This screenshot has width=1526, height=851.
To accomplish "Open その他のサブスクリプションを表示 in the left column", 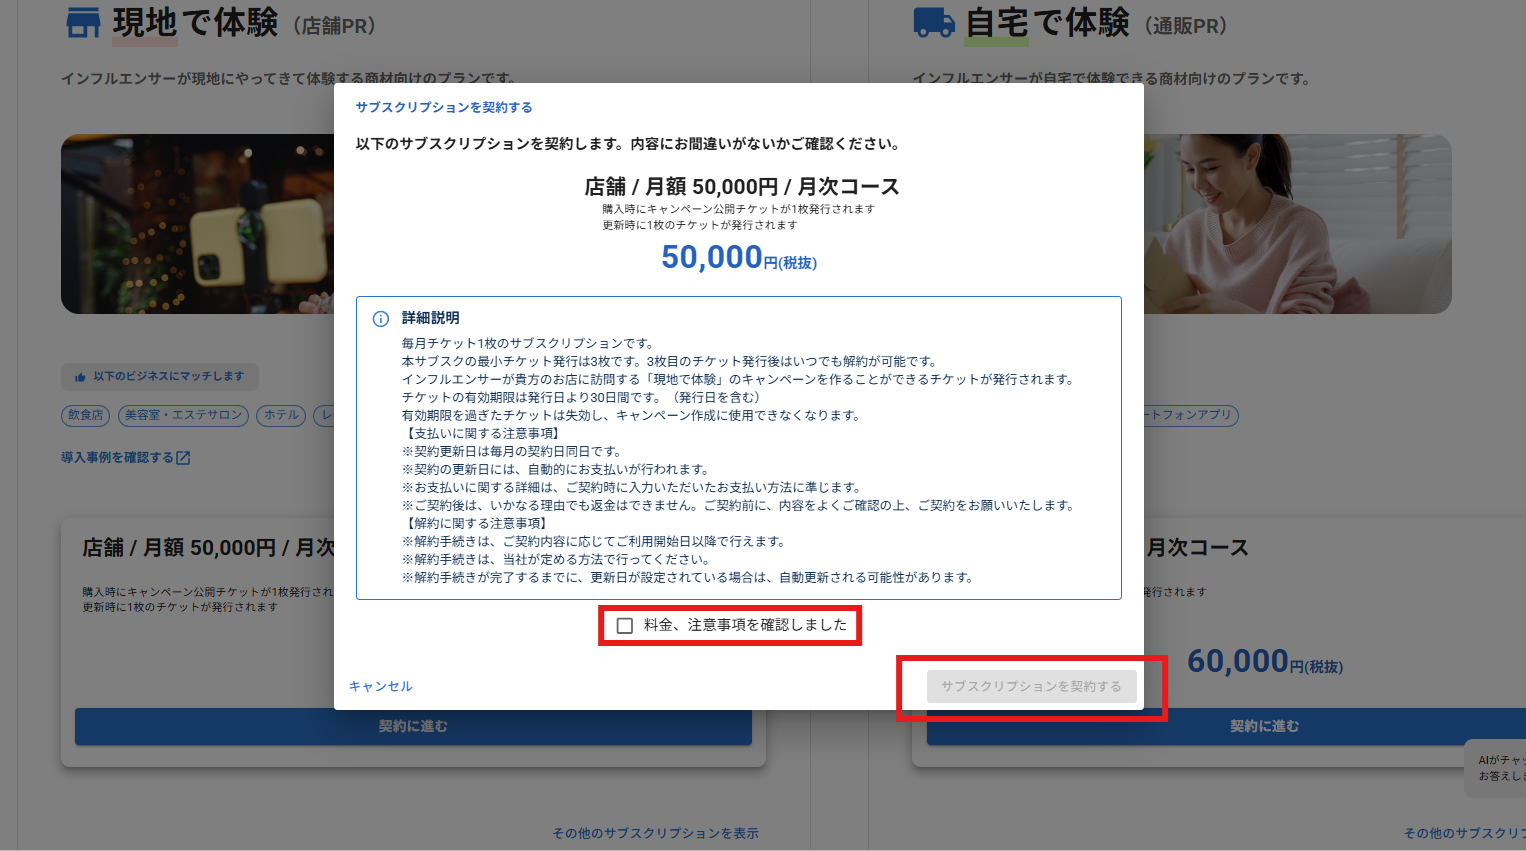I will coord(655,833).
